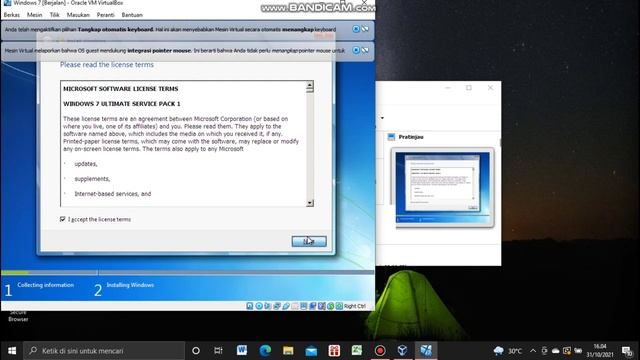The width and height of the screenshot is (640, 360).
Task: Open Microsoft Word from the taskbar
Action: pos(242,350)
